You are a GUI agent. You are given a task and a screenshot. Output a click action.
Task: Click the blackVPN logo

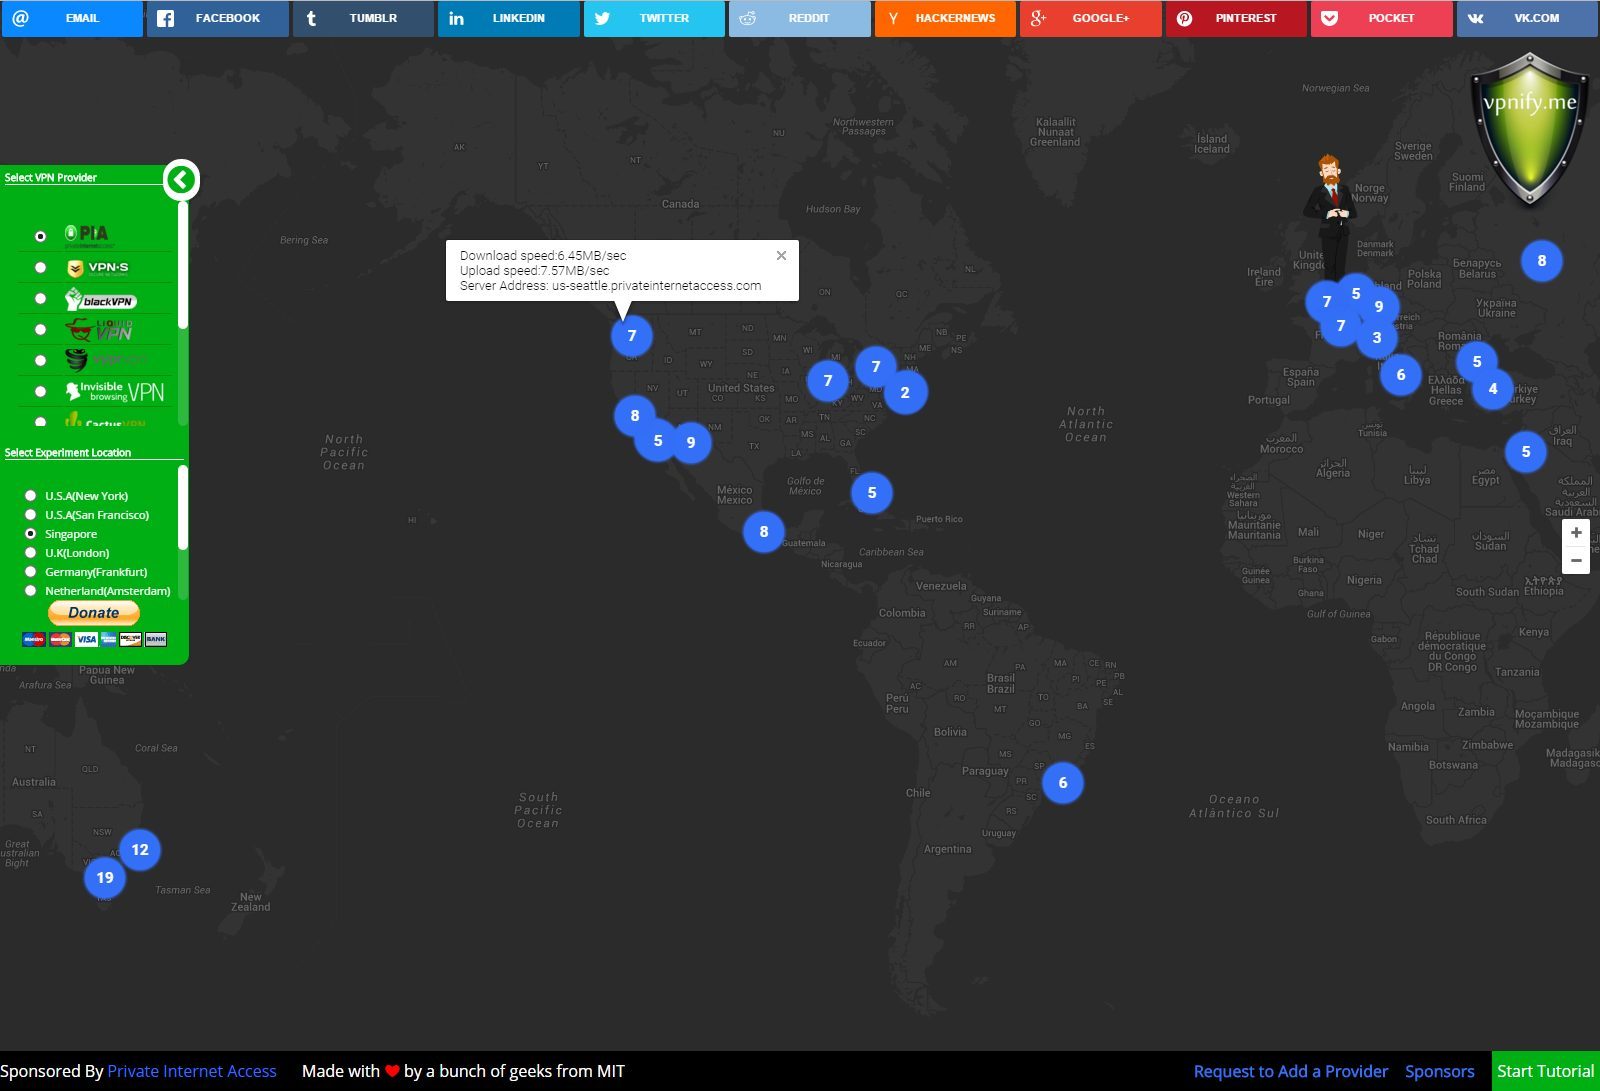pyautogui.click(x=100, y=299)
